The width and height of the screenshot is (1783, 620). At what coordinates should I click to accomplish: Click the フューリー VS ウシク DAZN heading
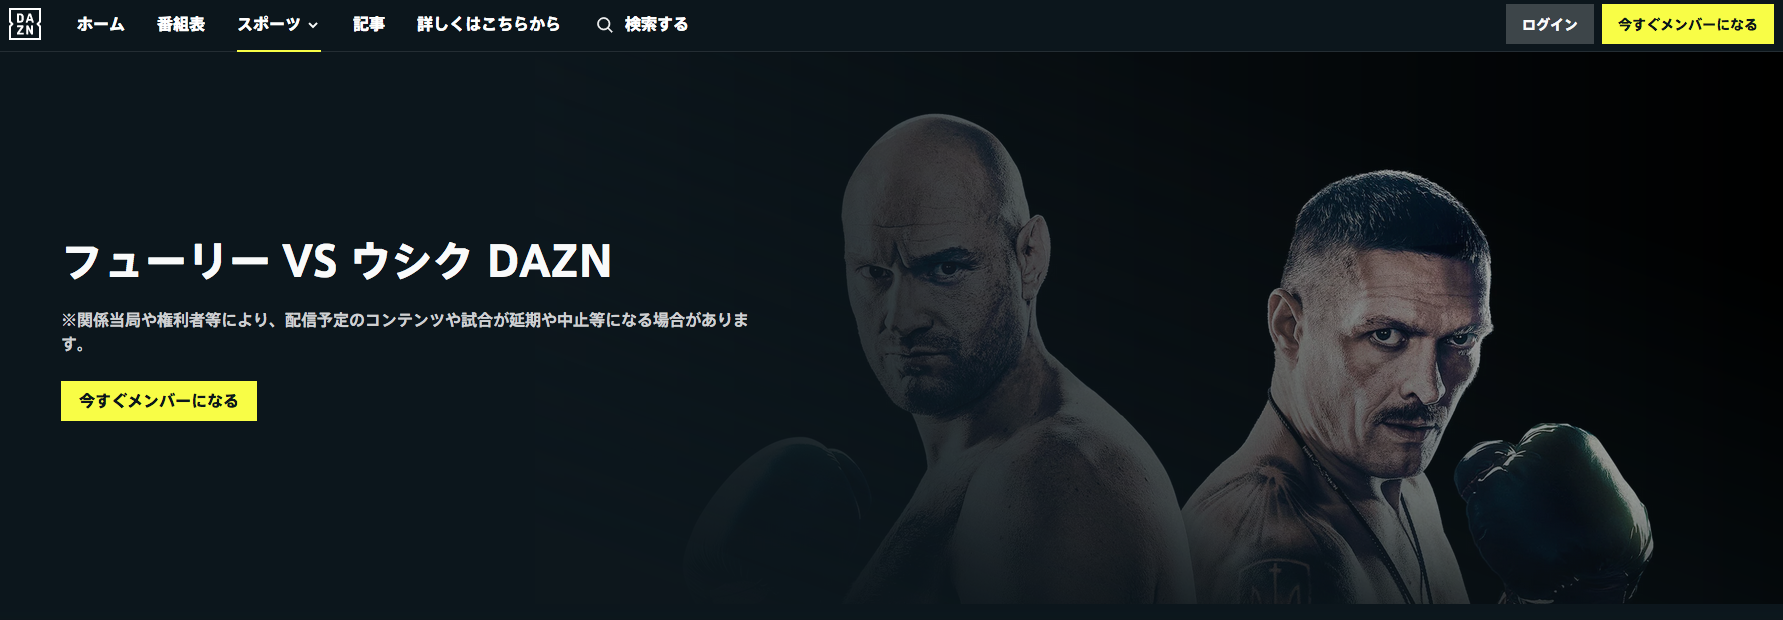(337, 261)
